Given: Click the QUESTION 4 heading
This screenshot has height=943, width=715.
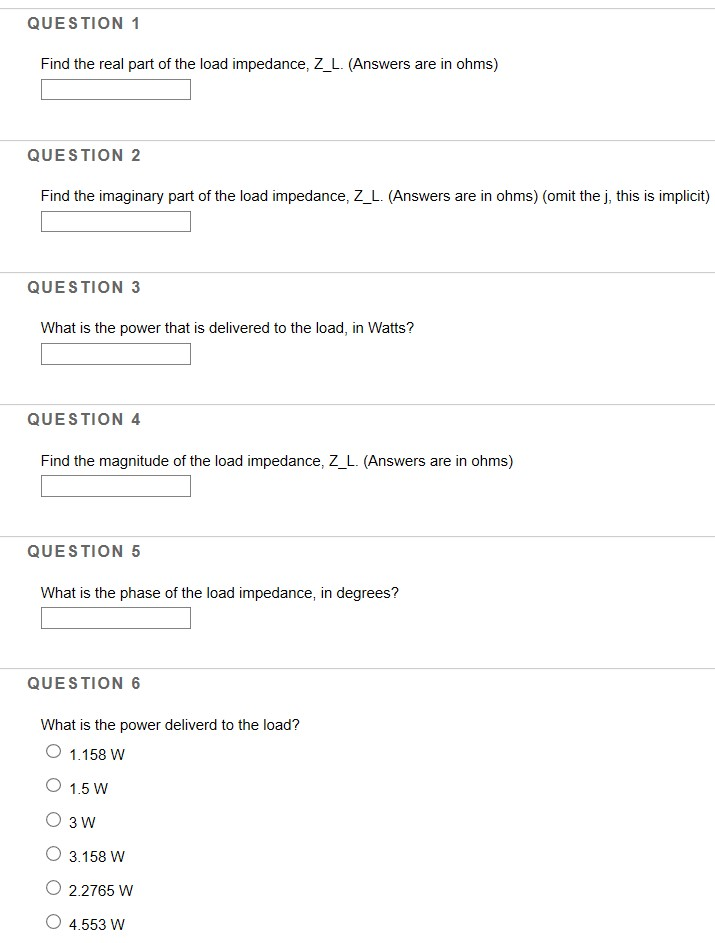Looking at the screenshot, I should (x=84, y=419).
